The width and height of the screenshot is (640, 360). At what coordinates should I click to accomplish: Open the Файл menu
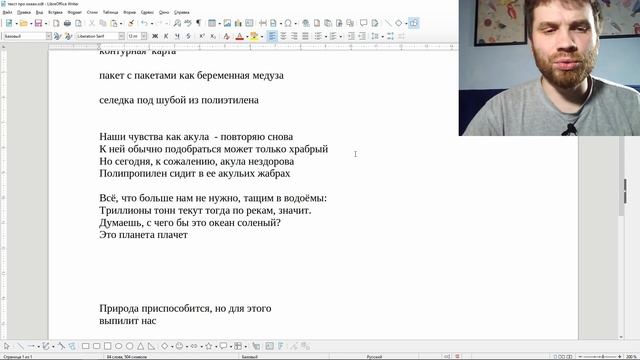pos(7,12)
